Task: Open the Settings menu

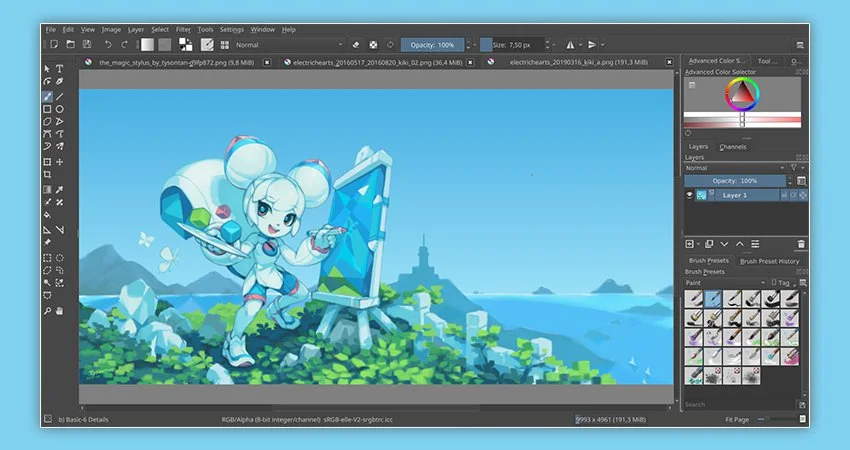Action: click(x=231, y=29)
